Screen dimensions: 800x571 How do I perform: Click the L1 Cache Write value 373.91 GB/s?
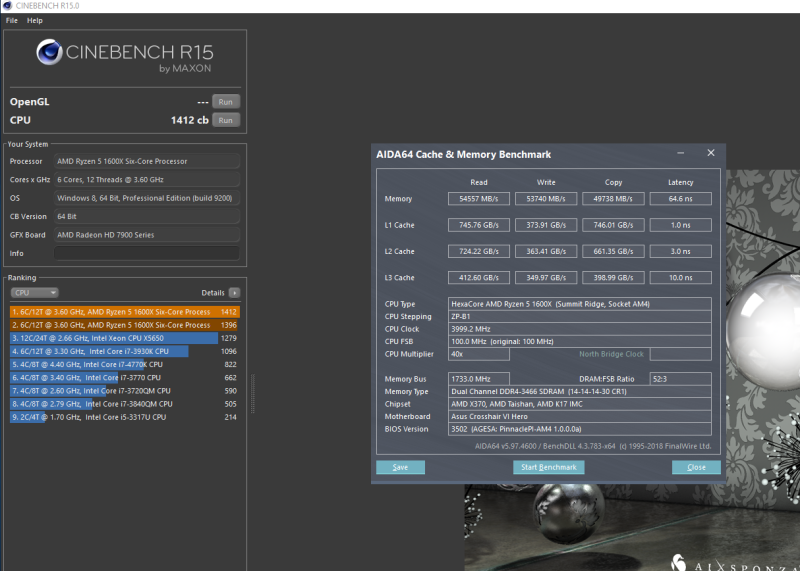click(546, 225)
